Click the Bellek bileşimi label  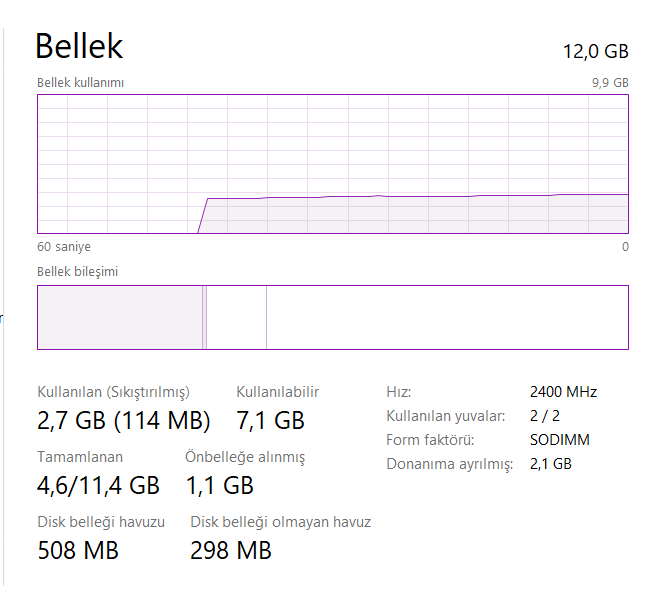[x=78, y=271]
